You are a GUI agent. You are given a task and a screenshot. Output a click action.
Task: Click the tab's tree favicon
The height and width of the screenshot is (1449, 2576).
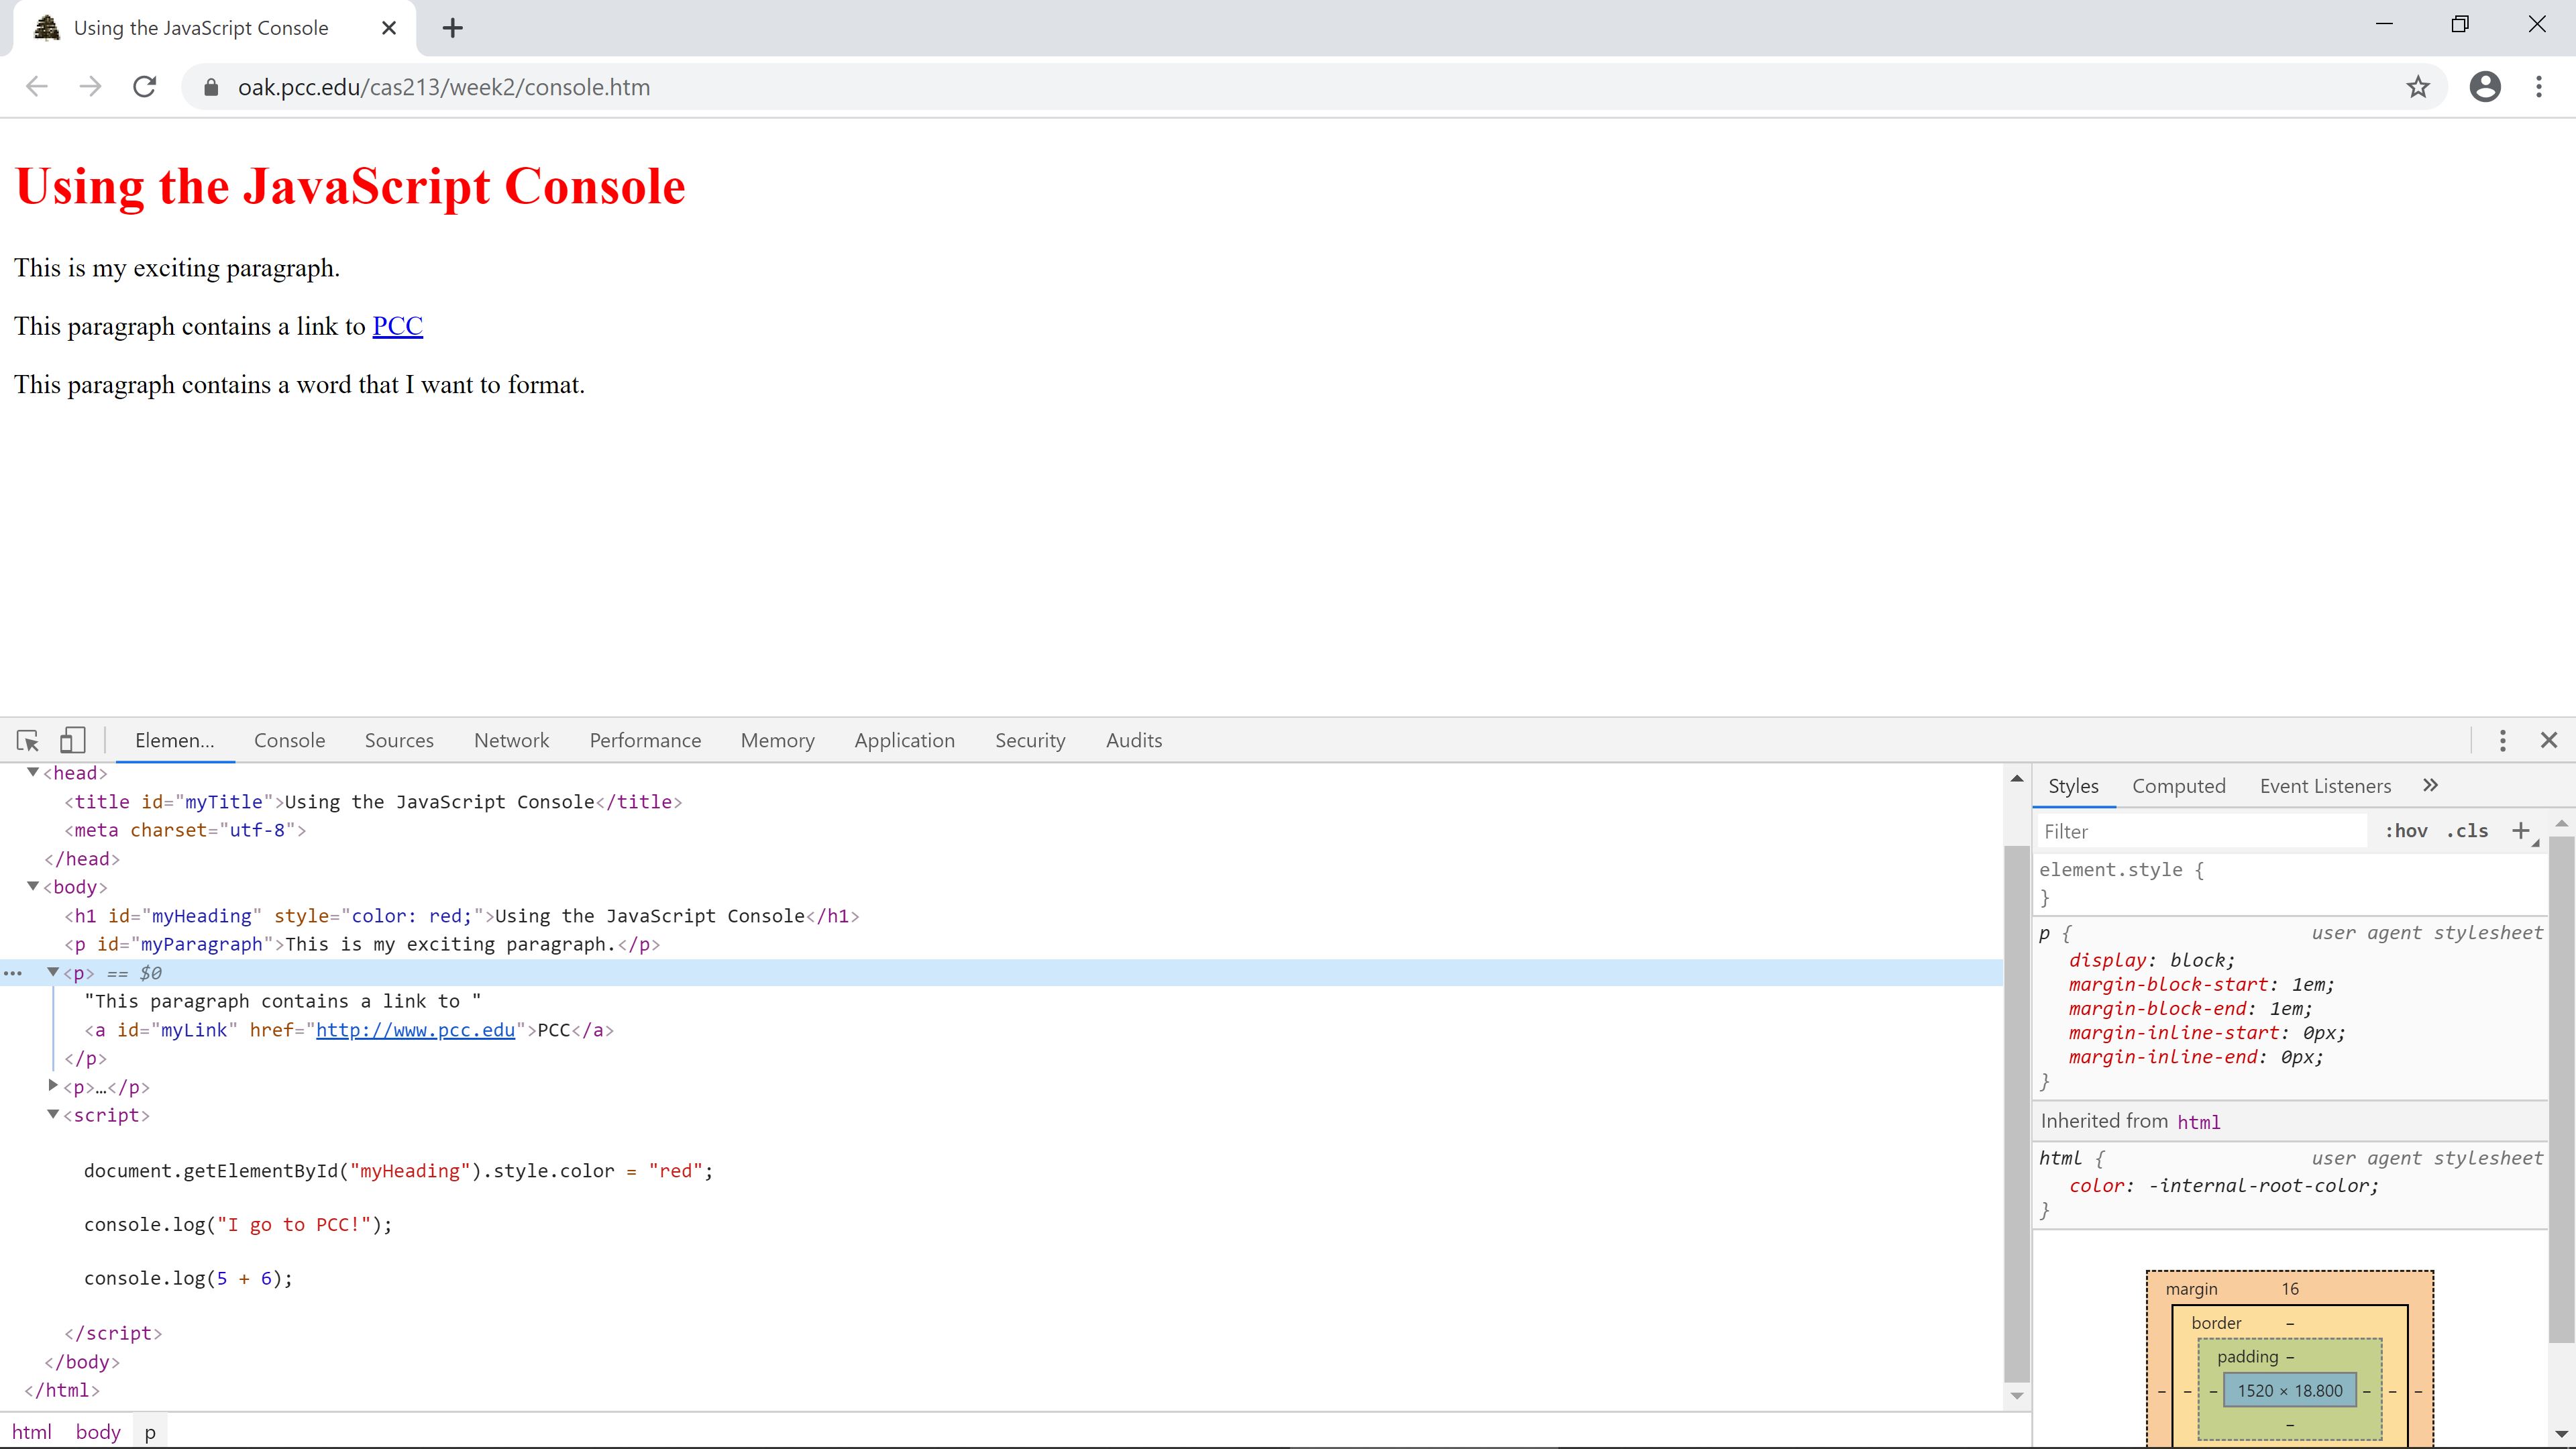pos(46,28)
